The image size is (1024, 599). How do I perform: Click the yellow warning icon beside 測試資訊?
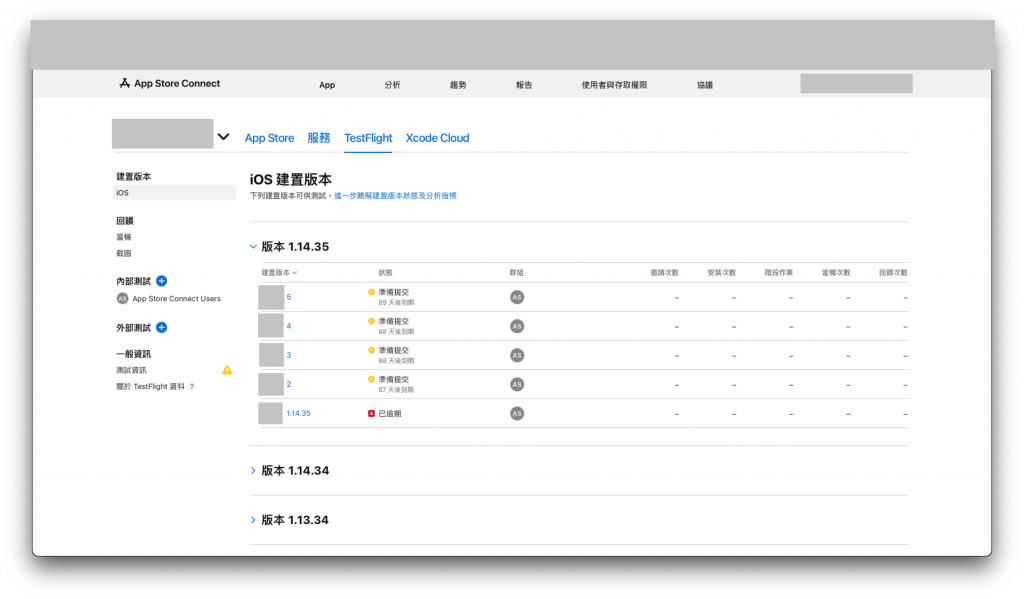point(227,370)
